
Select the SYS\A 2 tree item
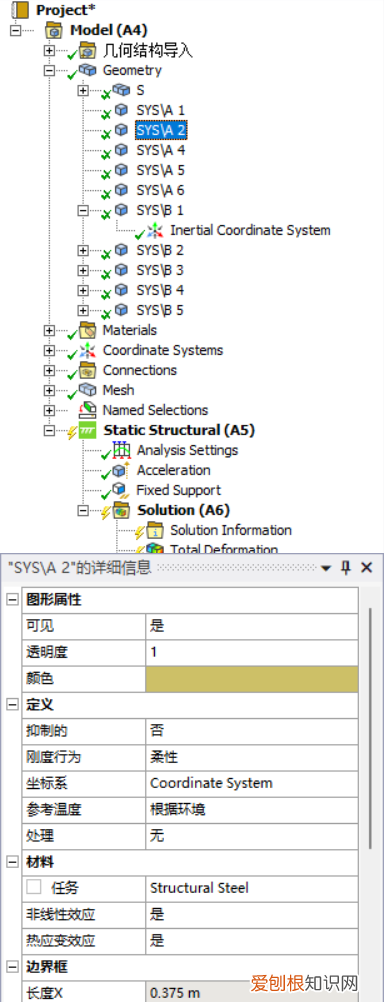[161, 130]
